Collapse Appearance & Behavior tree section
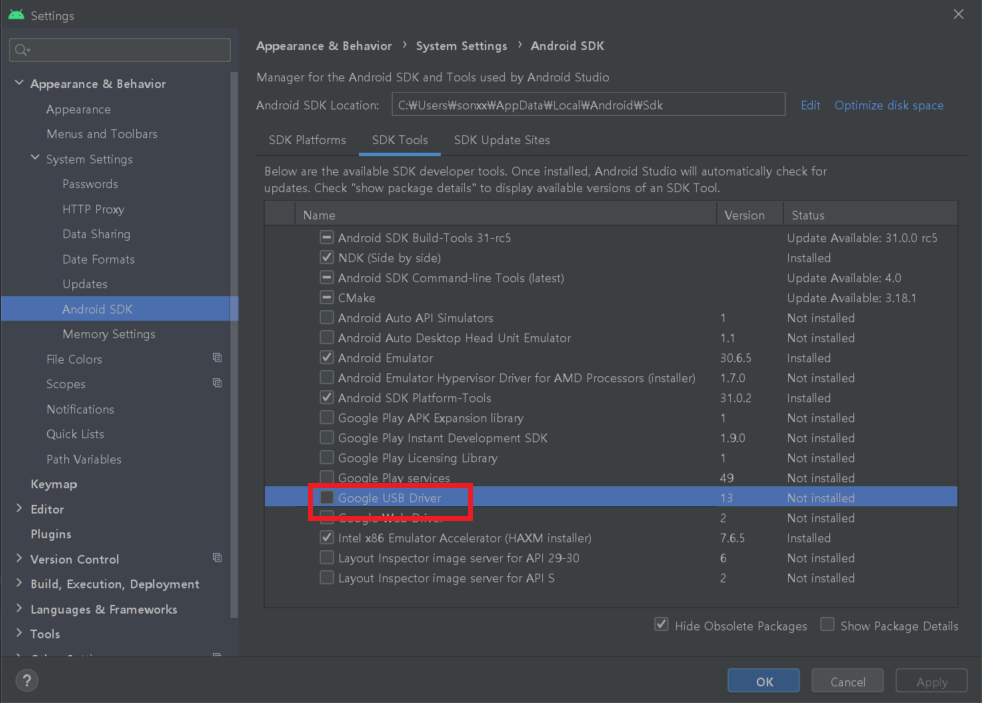Image resolution: width=982 pixels, height=703 pixels. [x=19, y=83]
